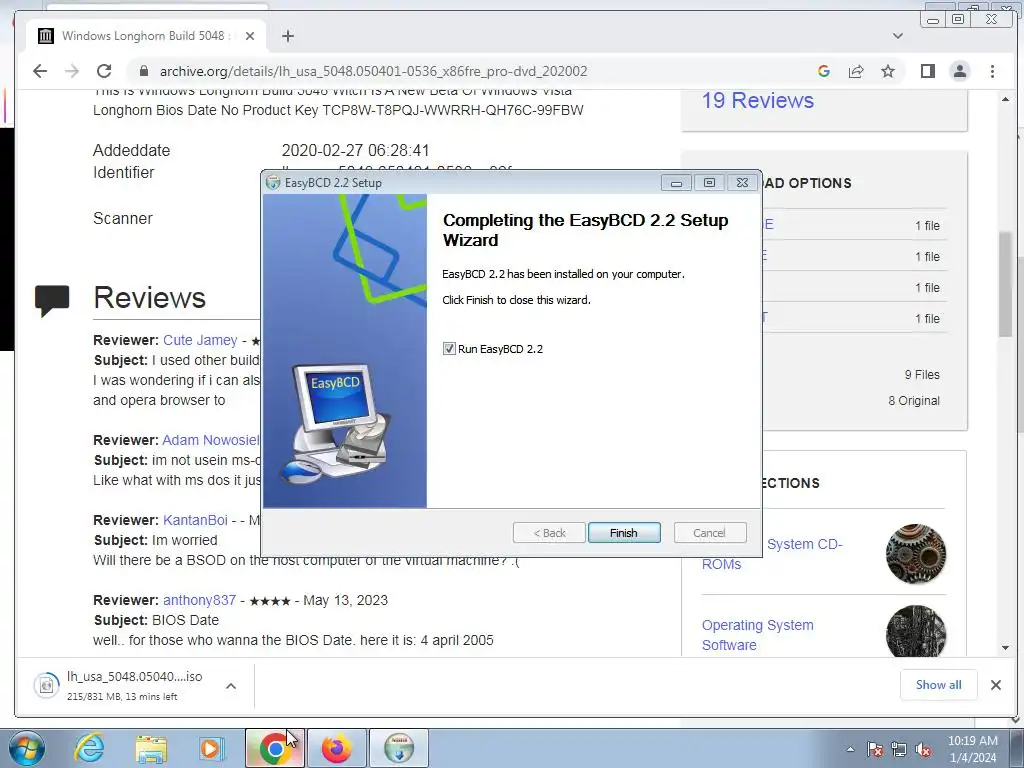1024x768 pixels.
Task: Close the Windows Longhorn Build 5048 tab
Action: point(249,36)
